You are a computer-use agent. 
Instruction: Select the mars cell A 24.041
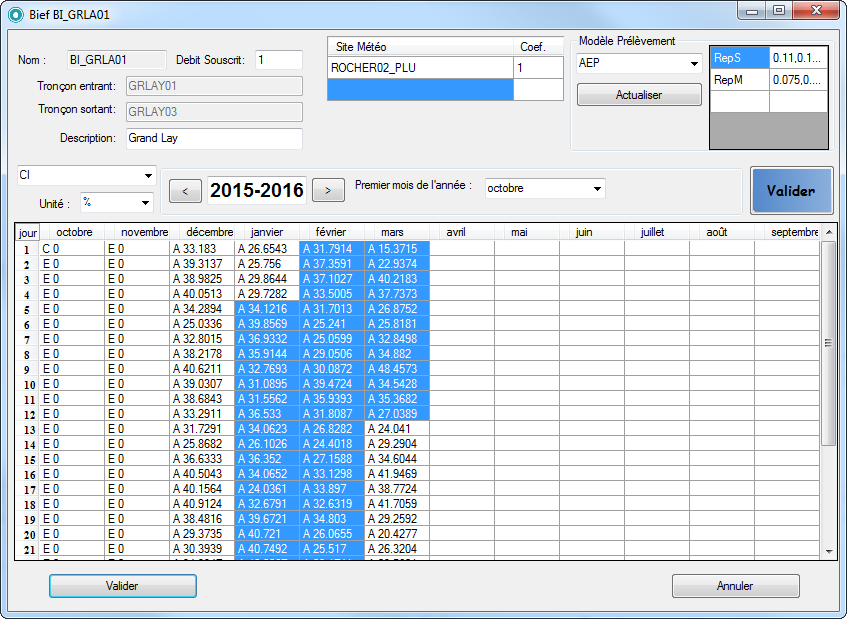tap(397, 429)
